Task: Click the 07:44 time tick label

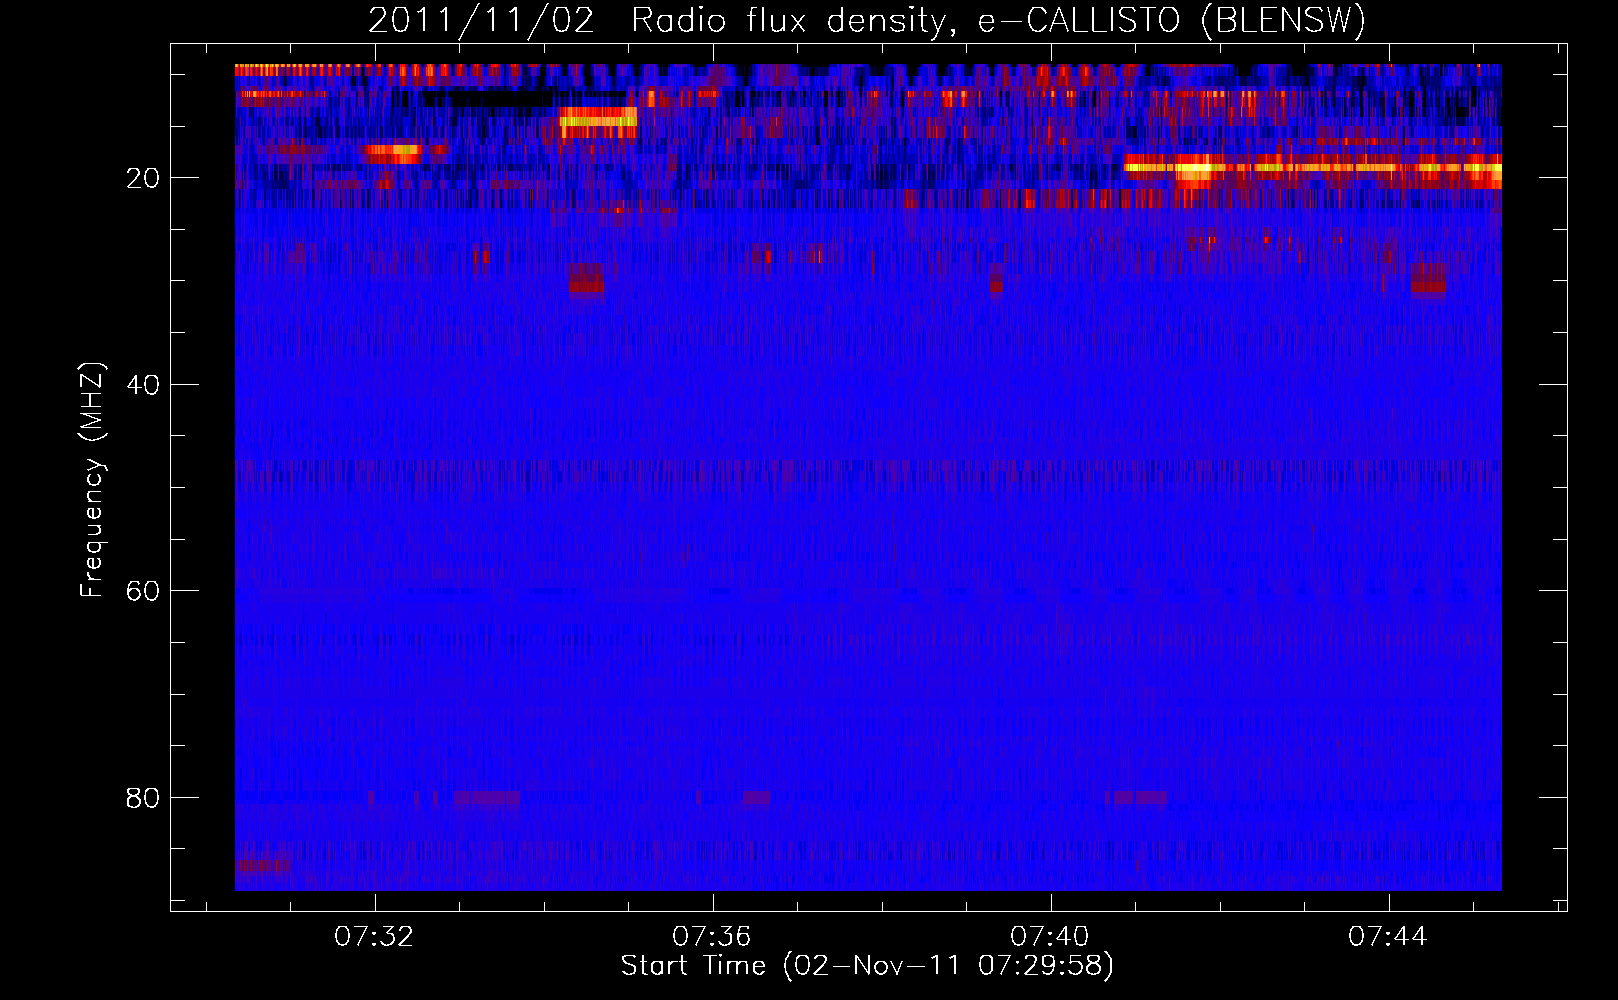Action: pos(1387,937)
